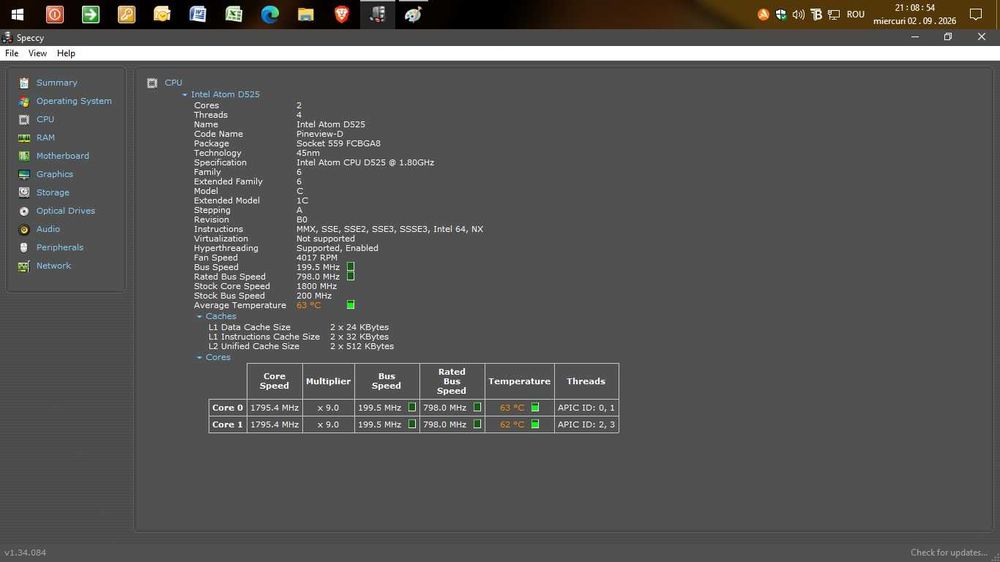1000x562 pixels.
Task: Toggle Core 1 Bus Speed indicator
Action: 412,424
